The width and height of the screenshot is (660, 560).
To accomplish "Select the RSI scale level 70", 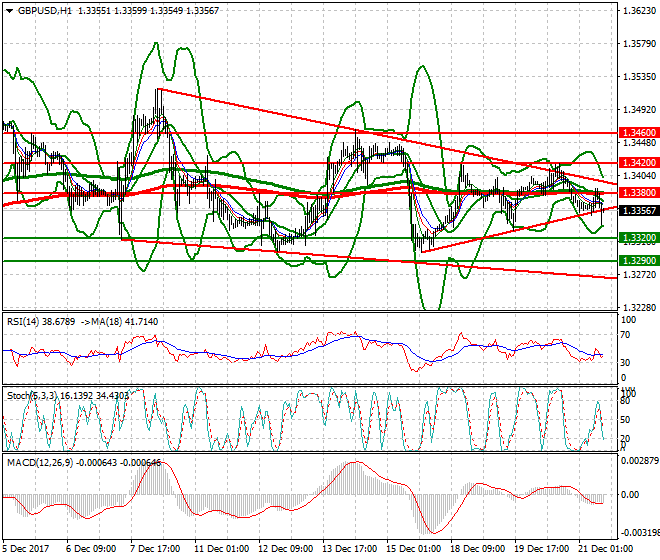I will coord(625,335).
